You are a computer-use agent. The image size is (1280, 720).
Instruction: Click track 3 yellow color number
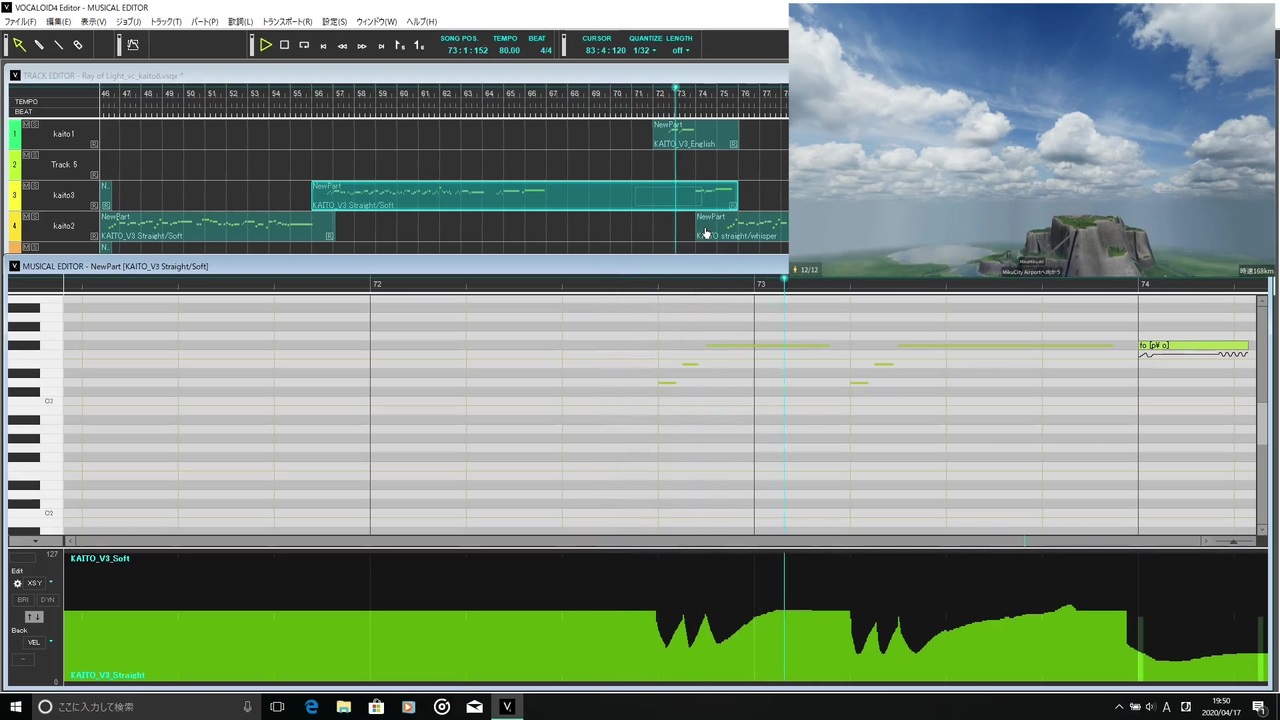14,195
